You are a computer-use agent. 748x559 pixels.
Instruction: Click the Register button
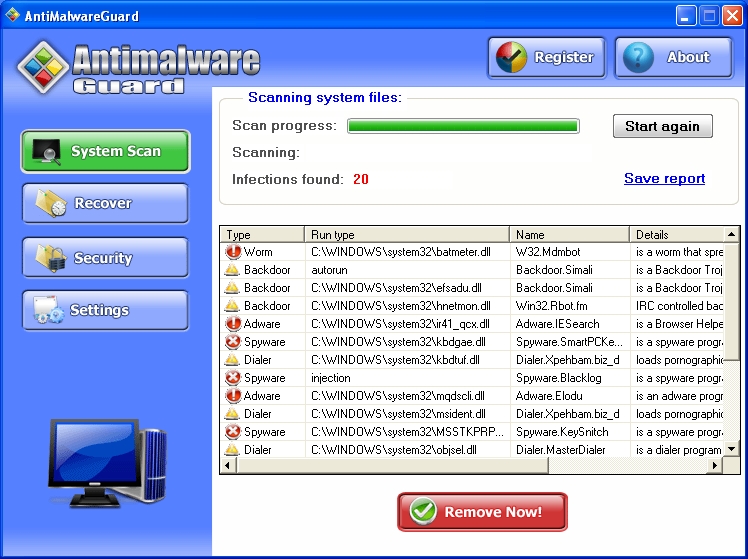click(x=547, y=57)
